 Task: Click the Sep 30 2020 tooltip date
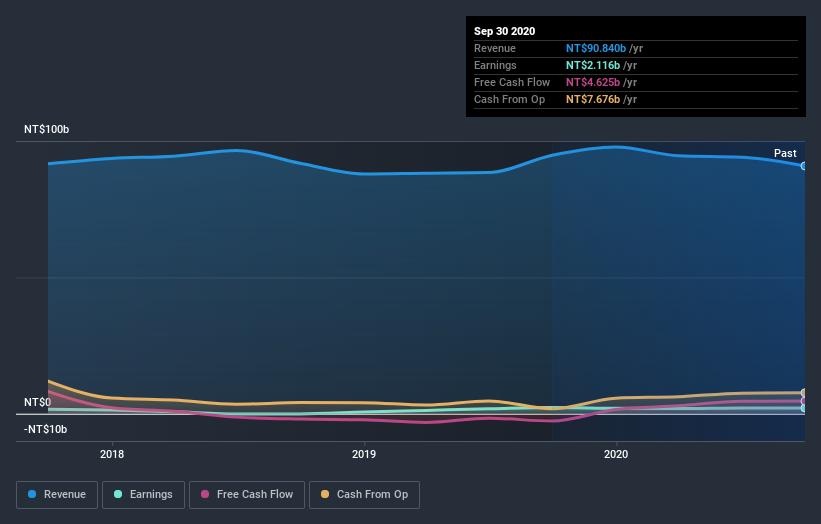pos(505,31)
